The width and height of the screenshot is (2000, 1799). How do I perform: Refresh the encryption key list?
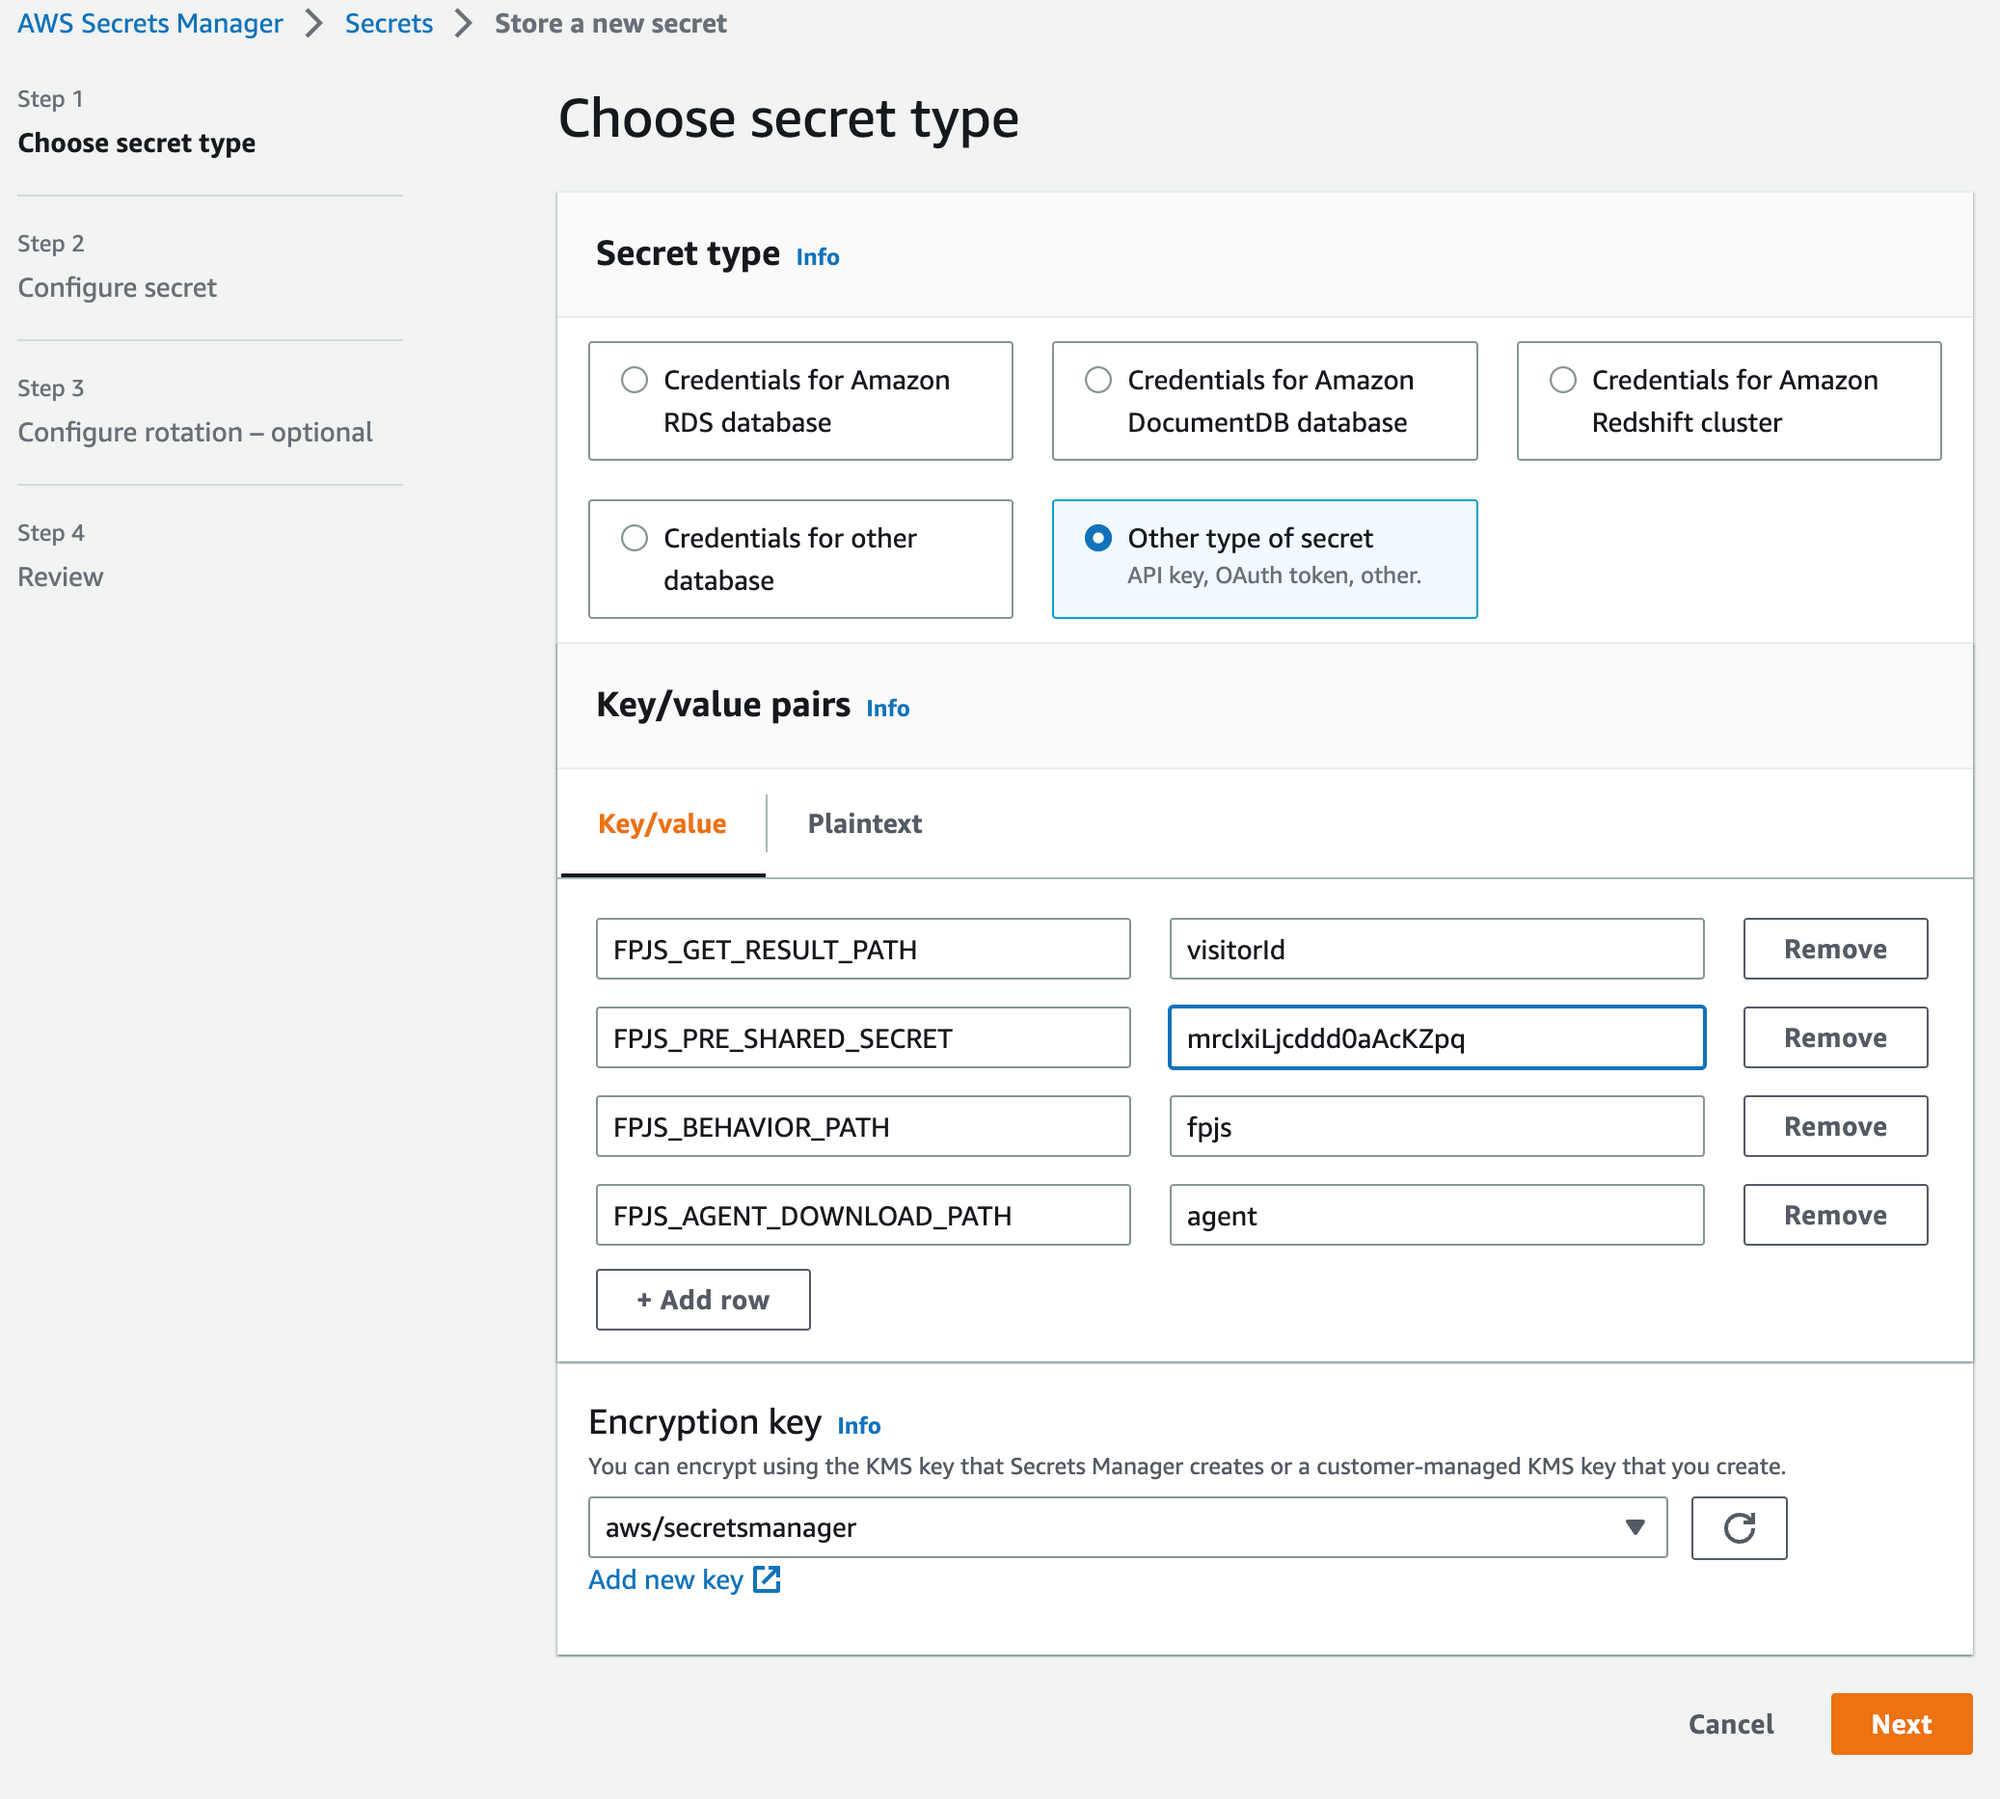tap(1739, 1527)
